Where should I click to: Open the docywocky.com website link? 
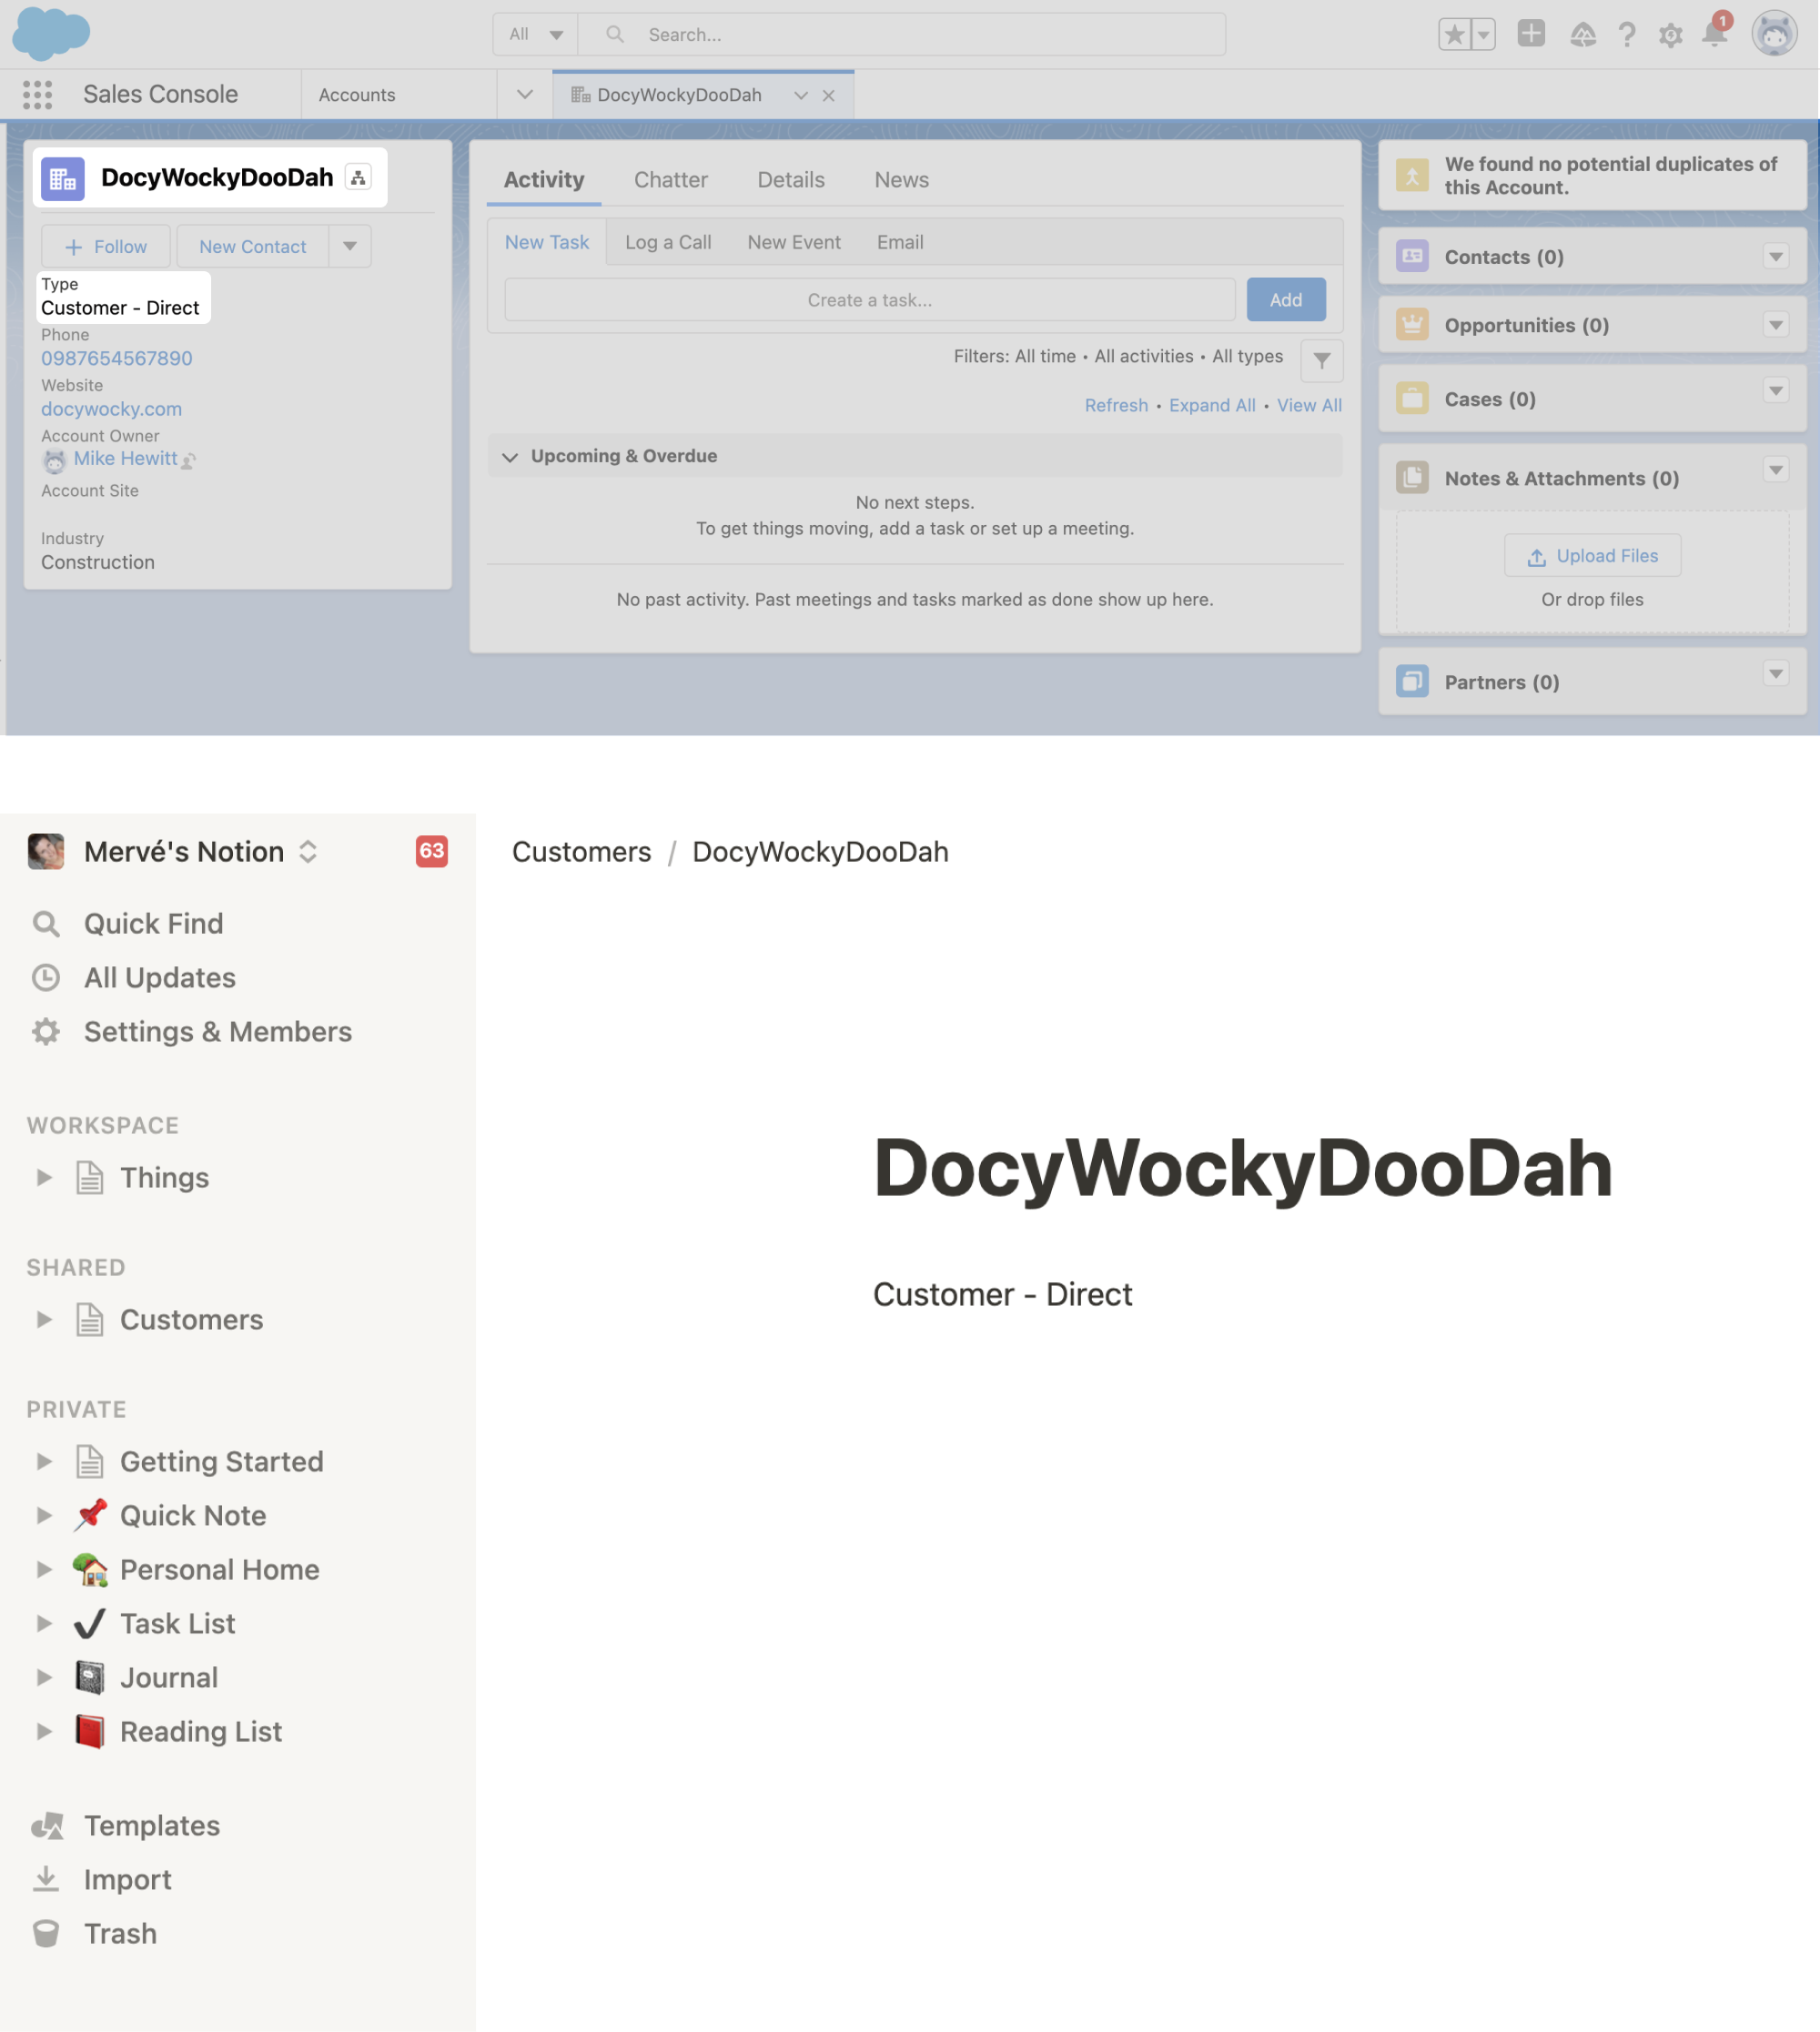tap(111, 409)
